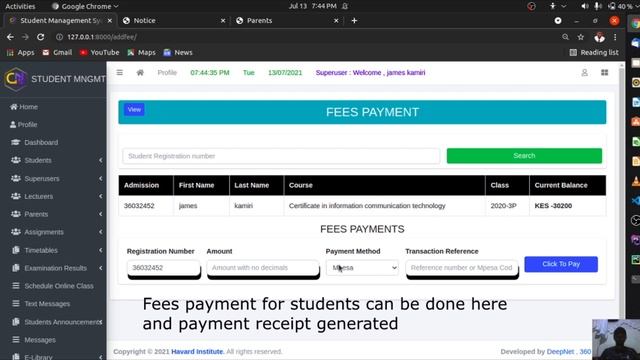The width and height of the screenshot is (640, 360).
Task: Click the Schedule Online Class list icon
Action: 16,286
